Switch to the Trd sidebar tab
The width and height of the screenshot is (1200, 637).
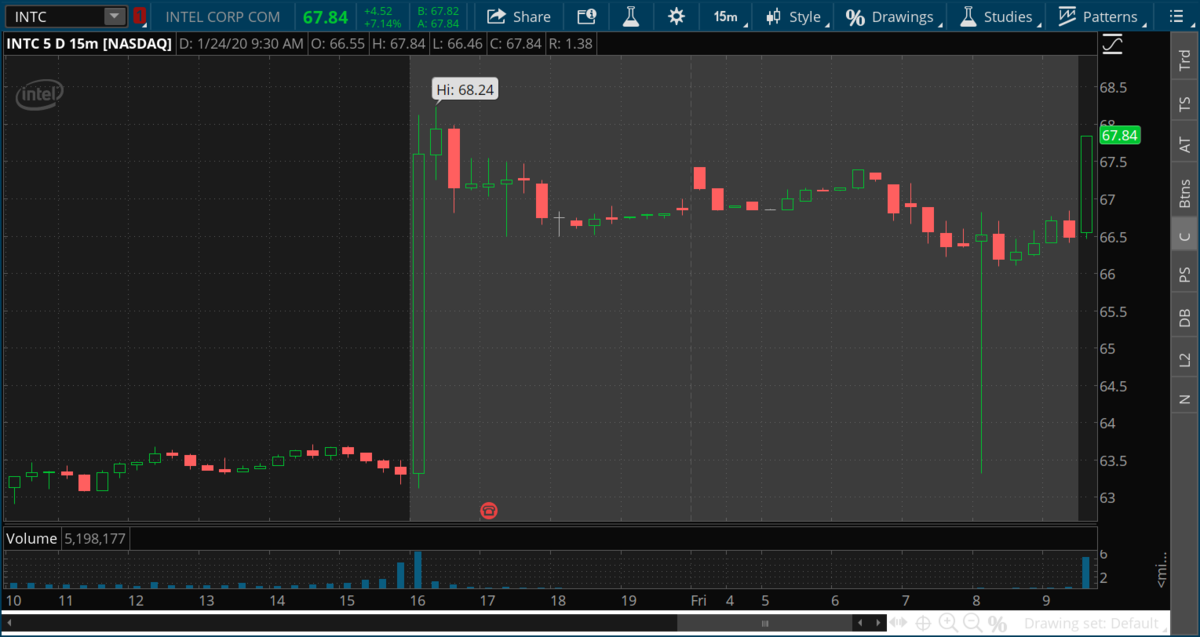(1185, 59)
